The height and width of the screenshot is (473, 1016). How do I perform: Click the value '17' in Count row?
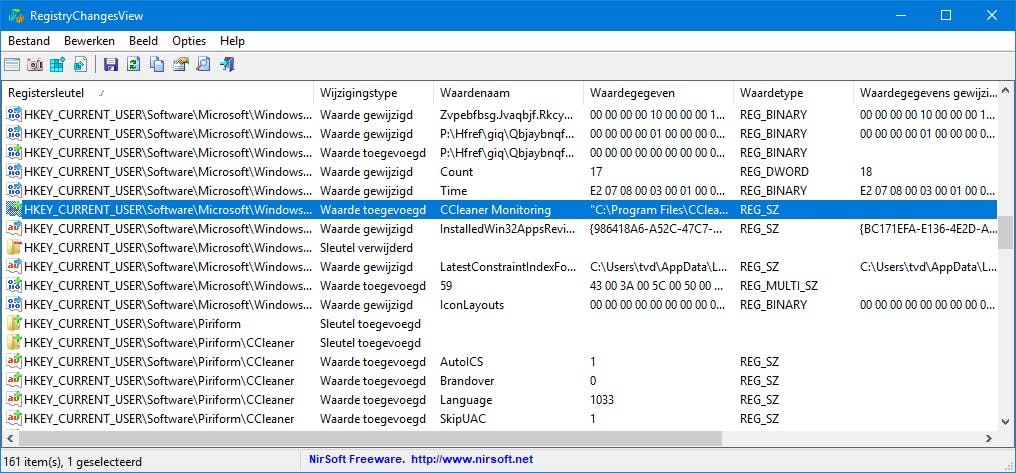tap(596, 172)
